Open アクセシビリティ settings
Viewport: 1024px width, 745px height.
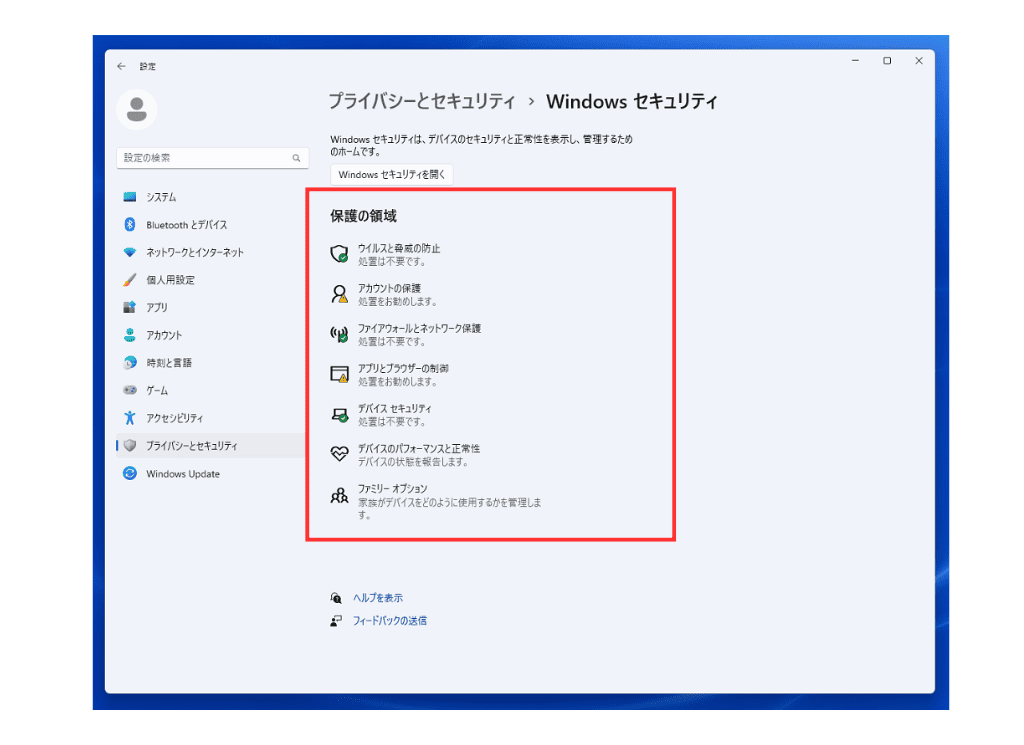pyautogui.click(x=180, y=418)
